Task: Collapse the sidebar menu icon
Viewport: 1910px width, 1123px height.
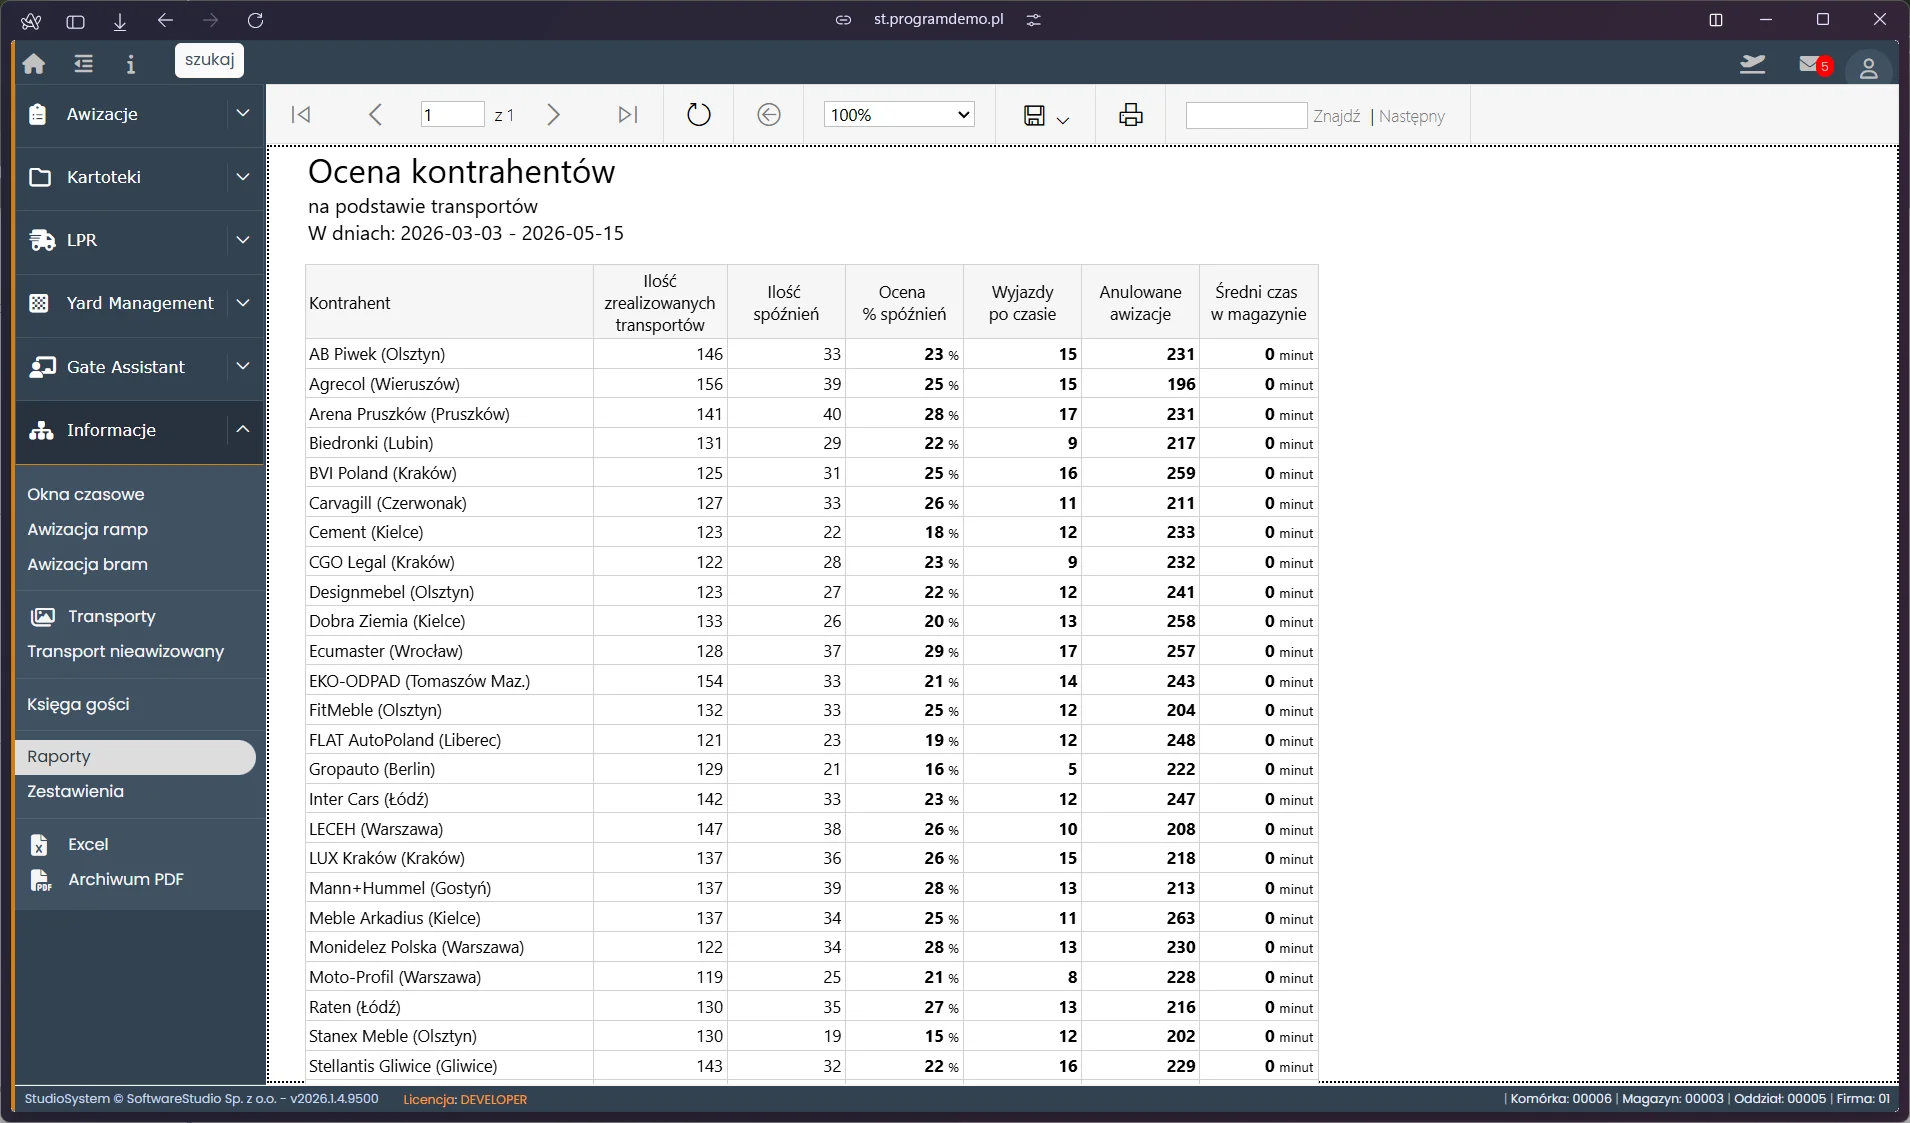Action: tap(83, 64)
